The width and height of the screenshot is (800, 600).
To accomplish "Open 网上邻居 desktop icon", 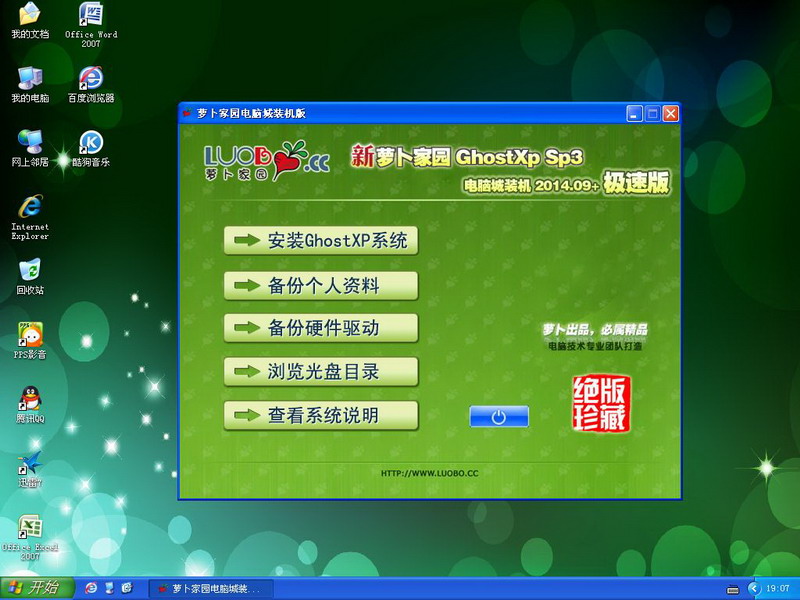I will pyautogui.click(x=30, y=148).
